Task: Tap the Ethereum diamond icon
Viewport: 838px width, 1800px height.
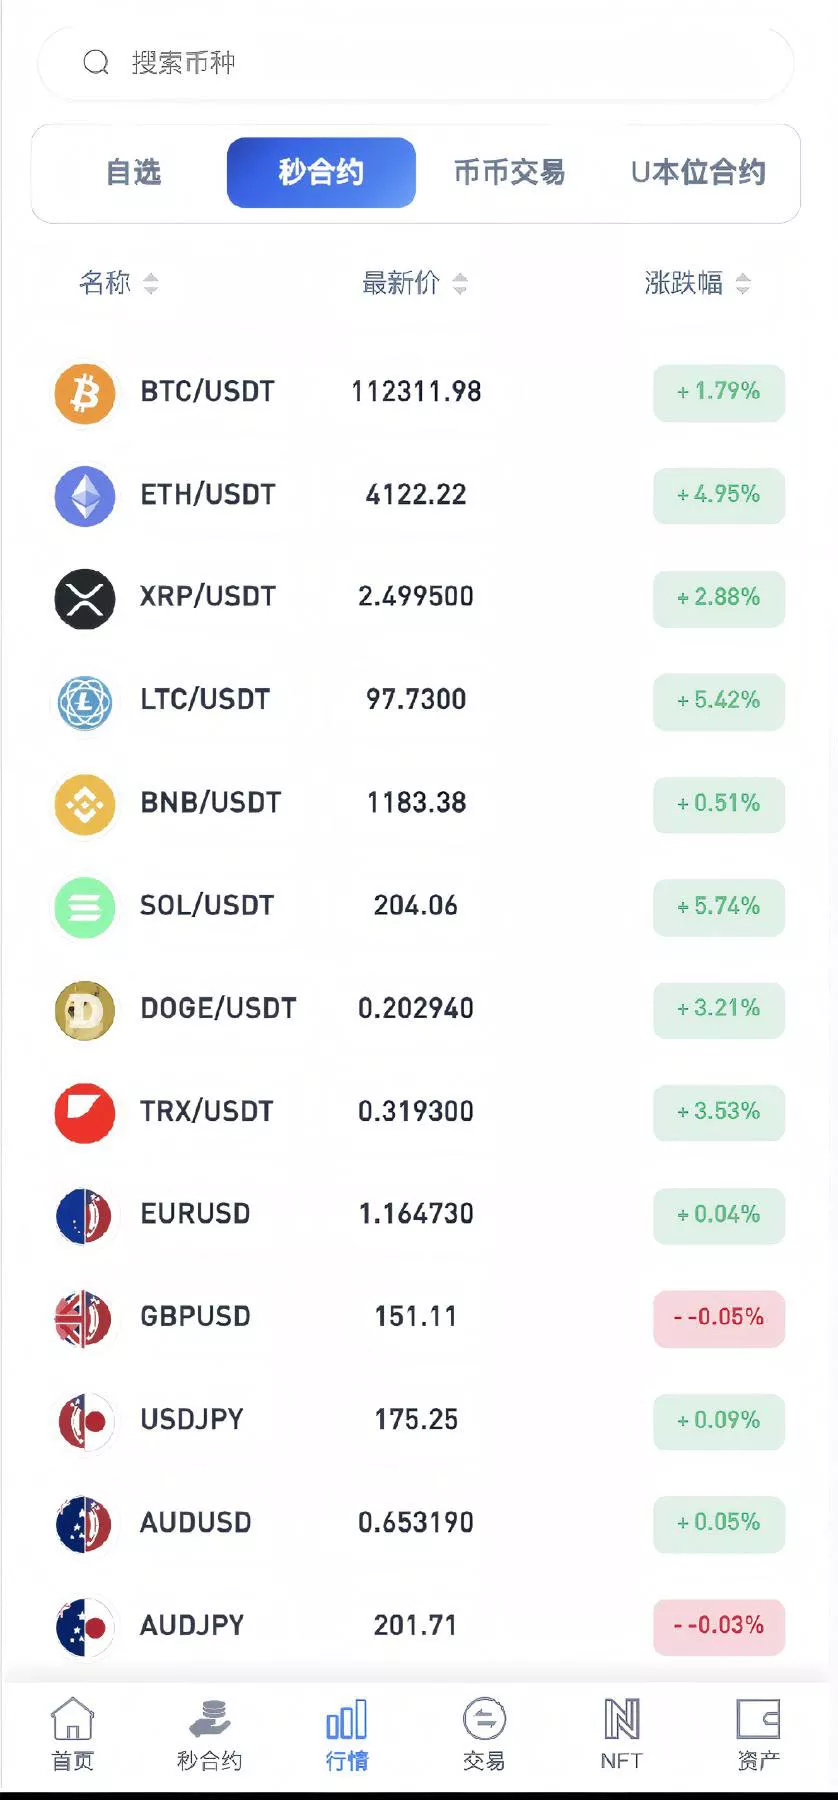Action: [x=85, y=496]
